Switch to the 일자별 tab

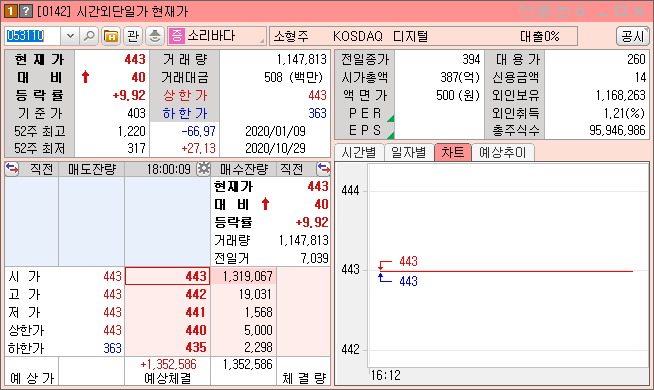click(409, 152)
